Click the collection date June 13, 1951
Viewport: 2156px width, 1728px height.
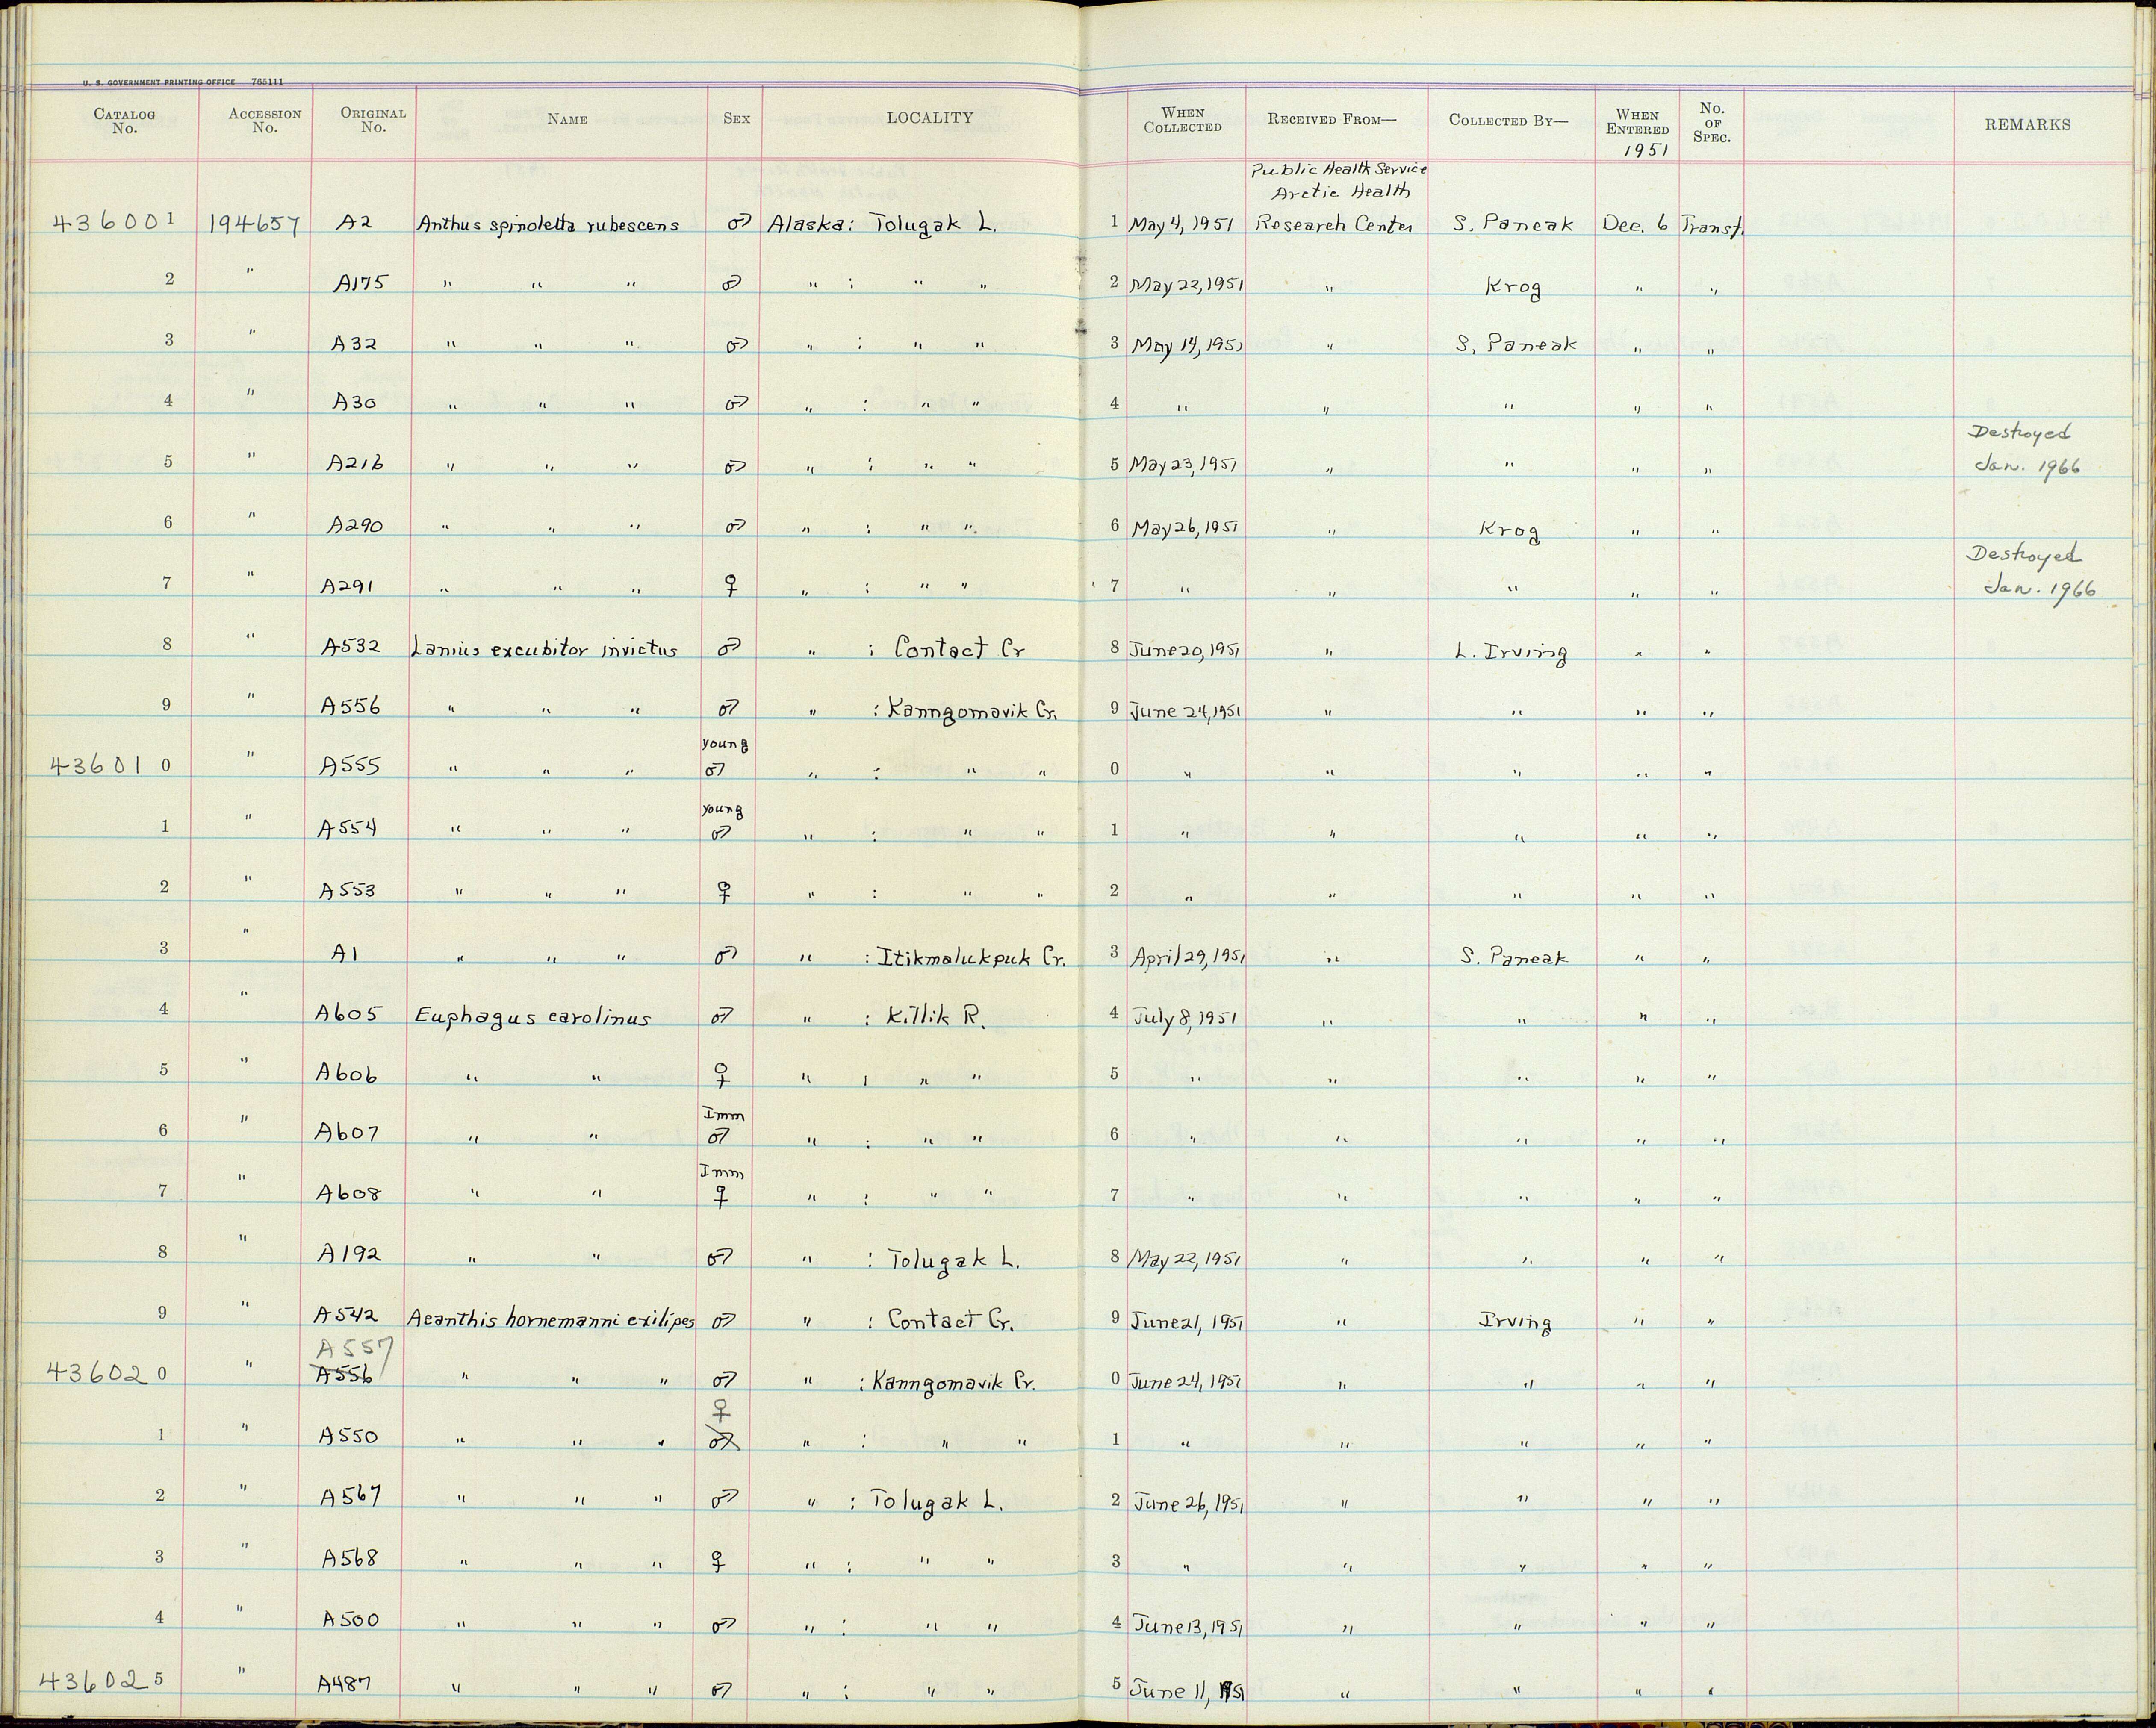1189,1625
